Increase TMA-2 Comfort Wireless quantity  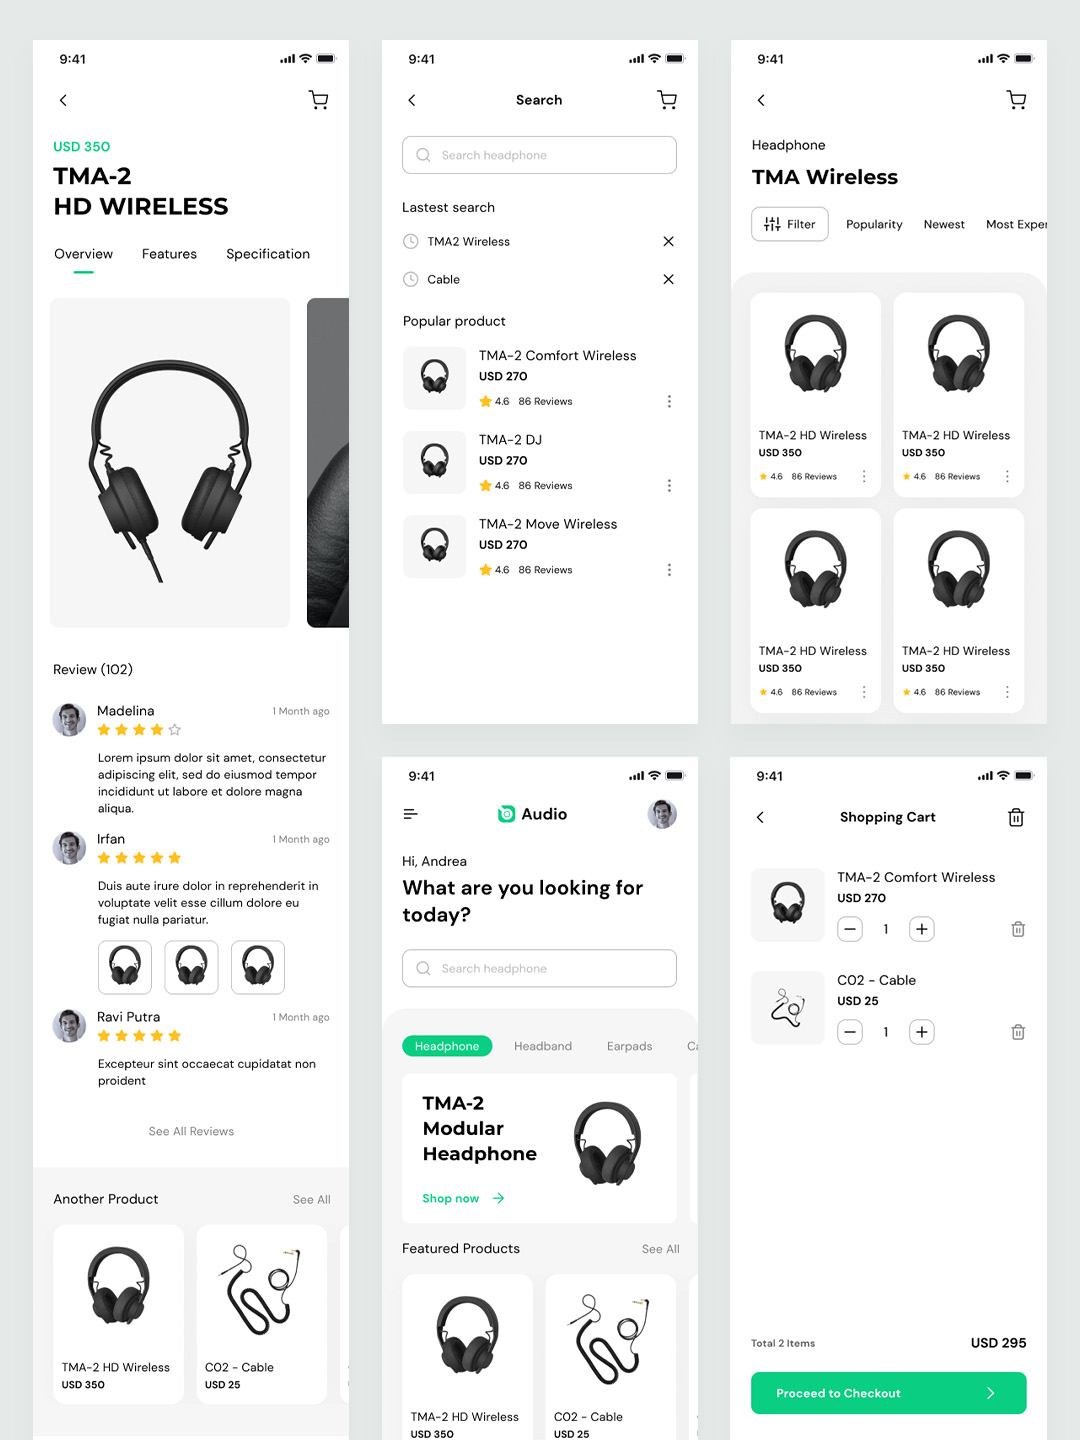922,929
